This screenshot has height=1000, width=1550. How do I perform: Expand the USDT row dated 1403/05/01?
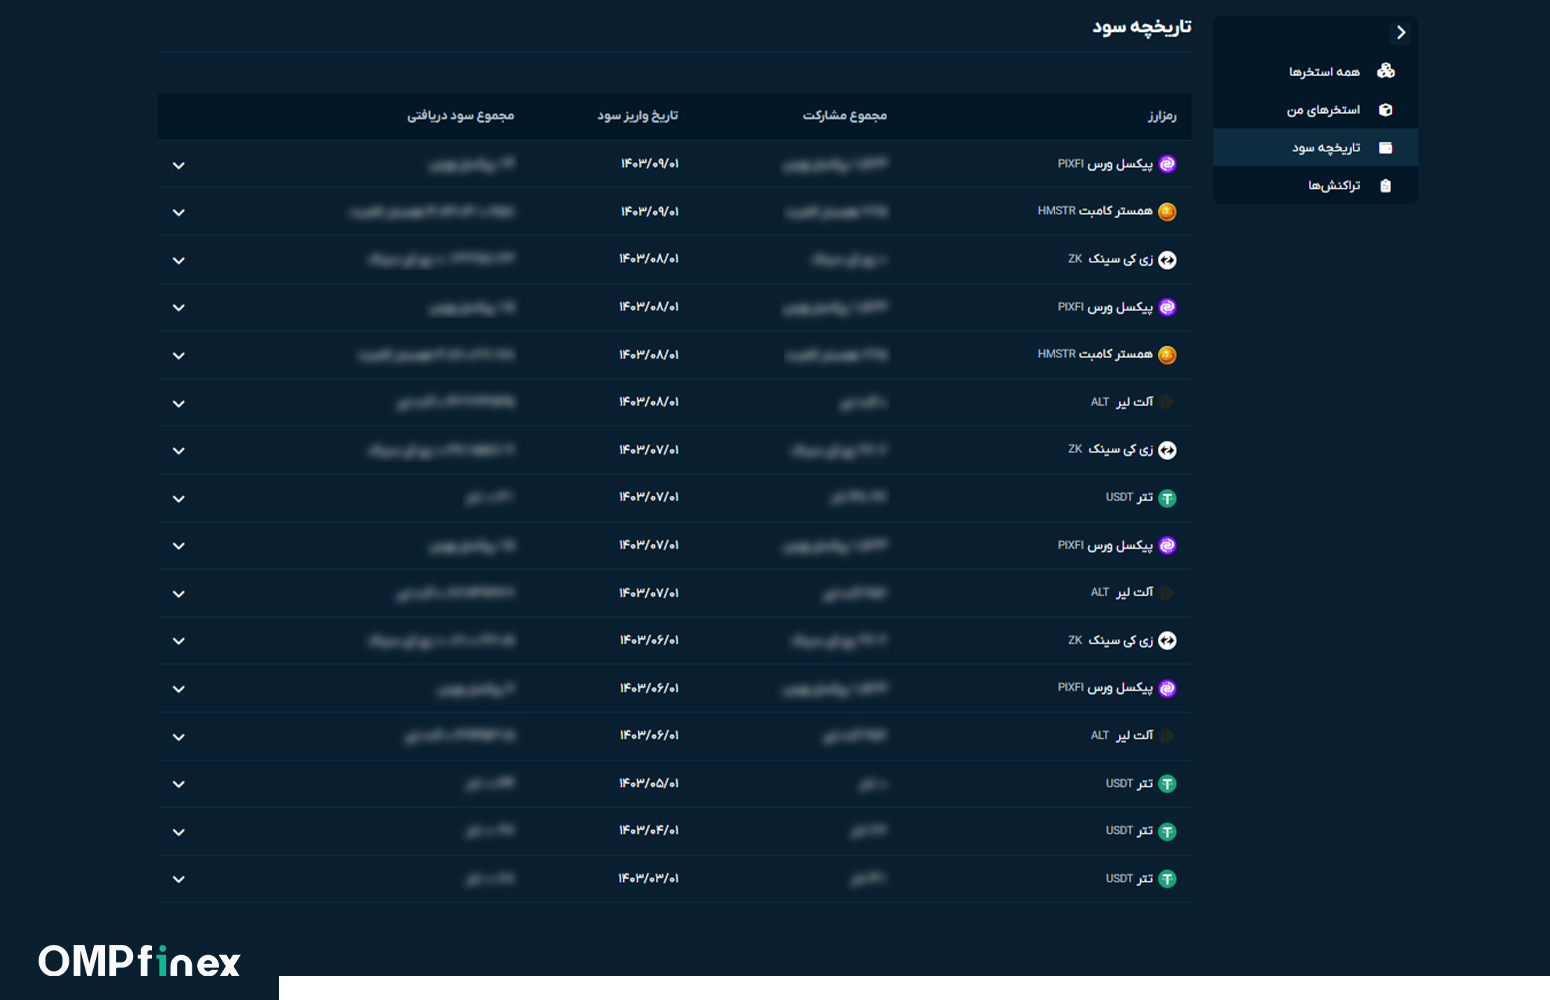(179, 784)
